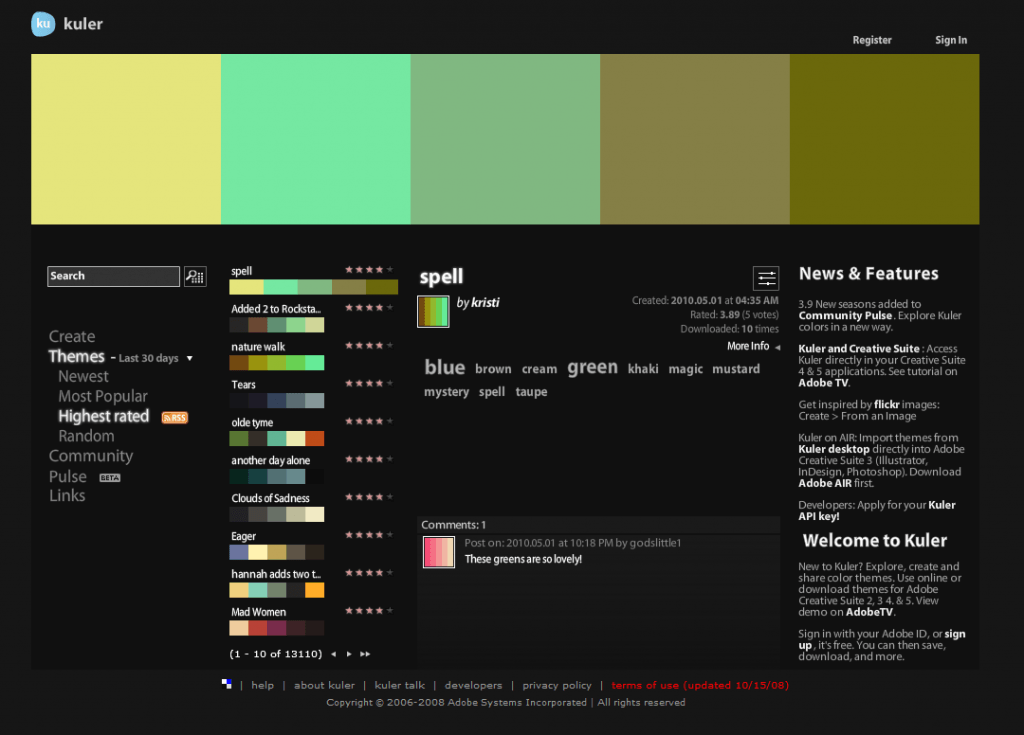This screenshot has height=735, width=1024.
Task: Click the large mint green color block
Action: coord(315,139)
